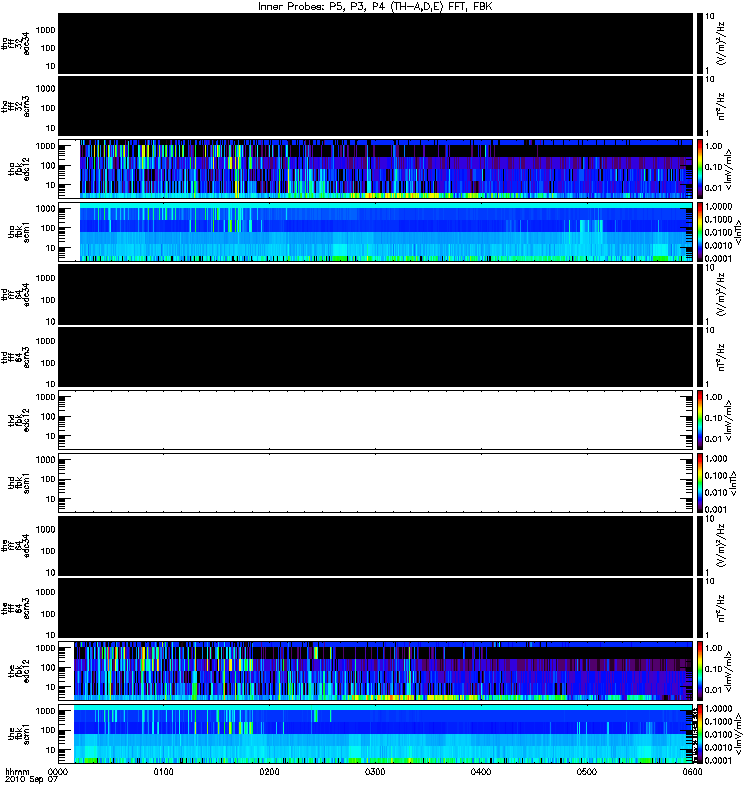
Task: Select the thd fff 64 edc34 axis label
Action: [x=16, y=295]
